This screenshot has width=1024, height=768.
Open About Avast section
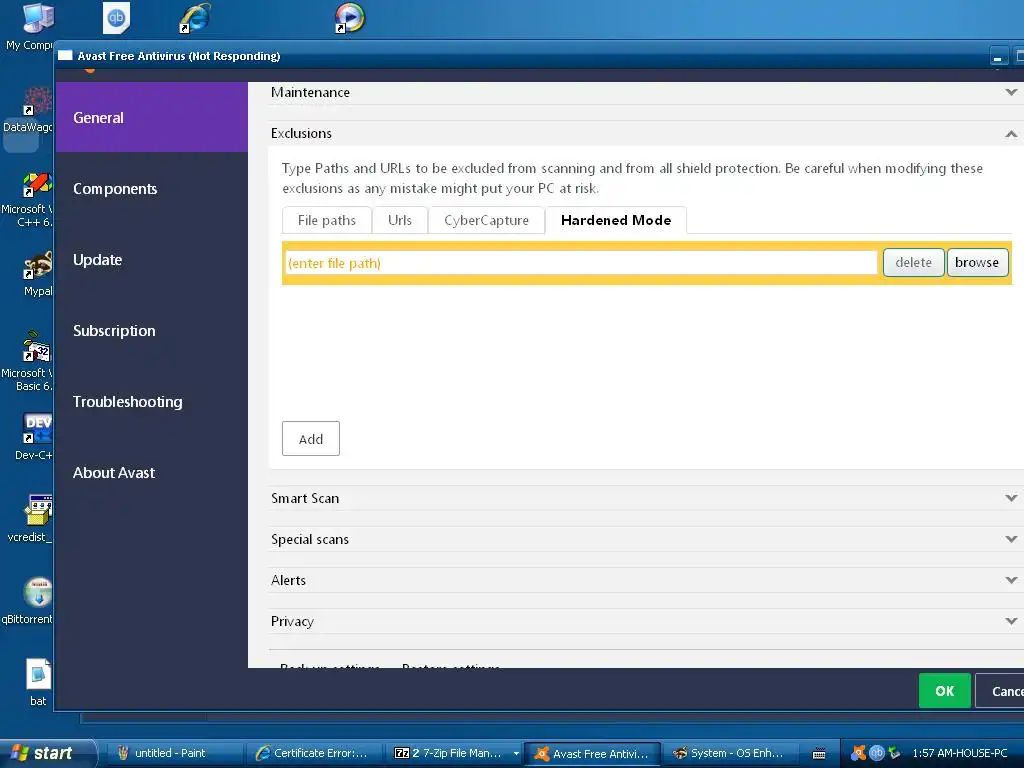[152, 472]
